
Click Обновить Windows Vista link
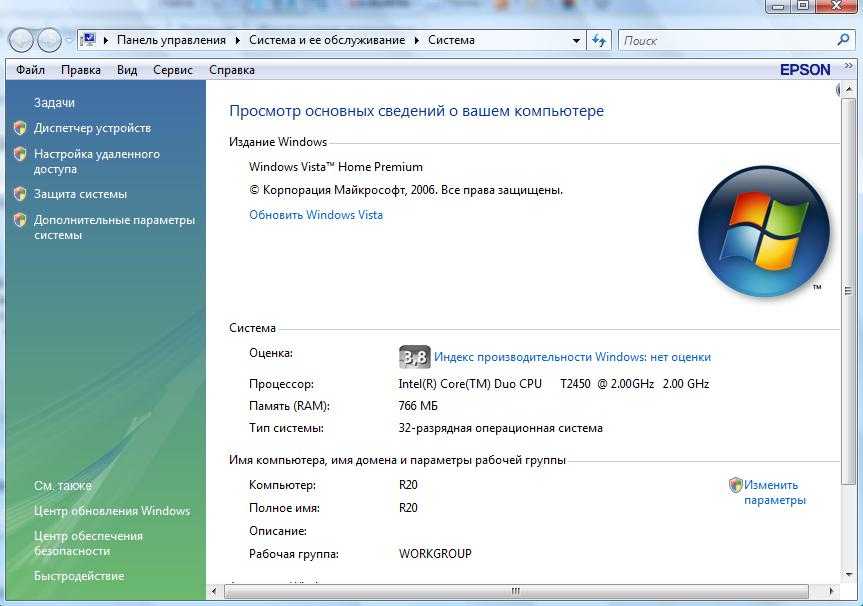(316, 215)
